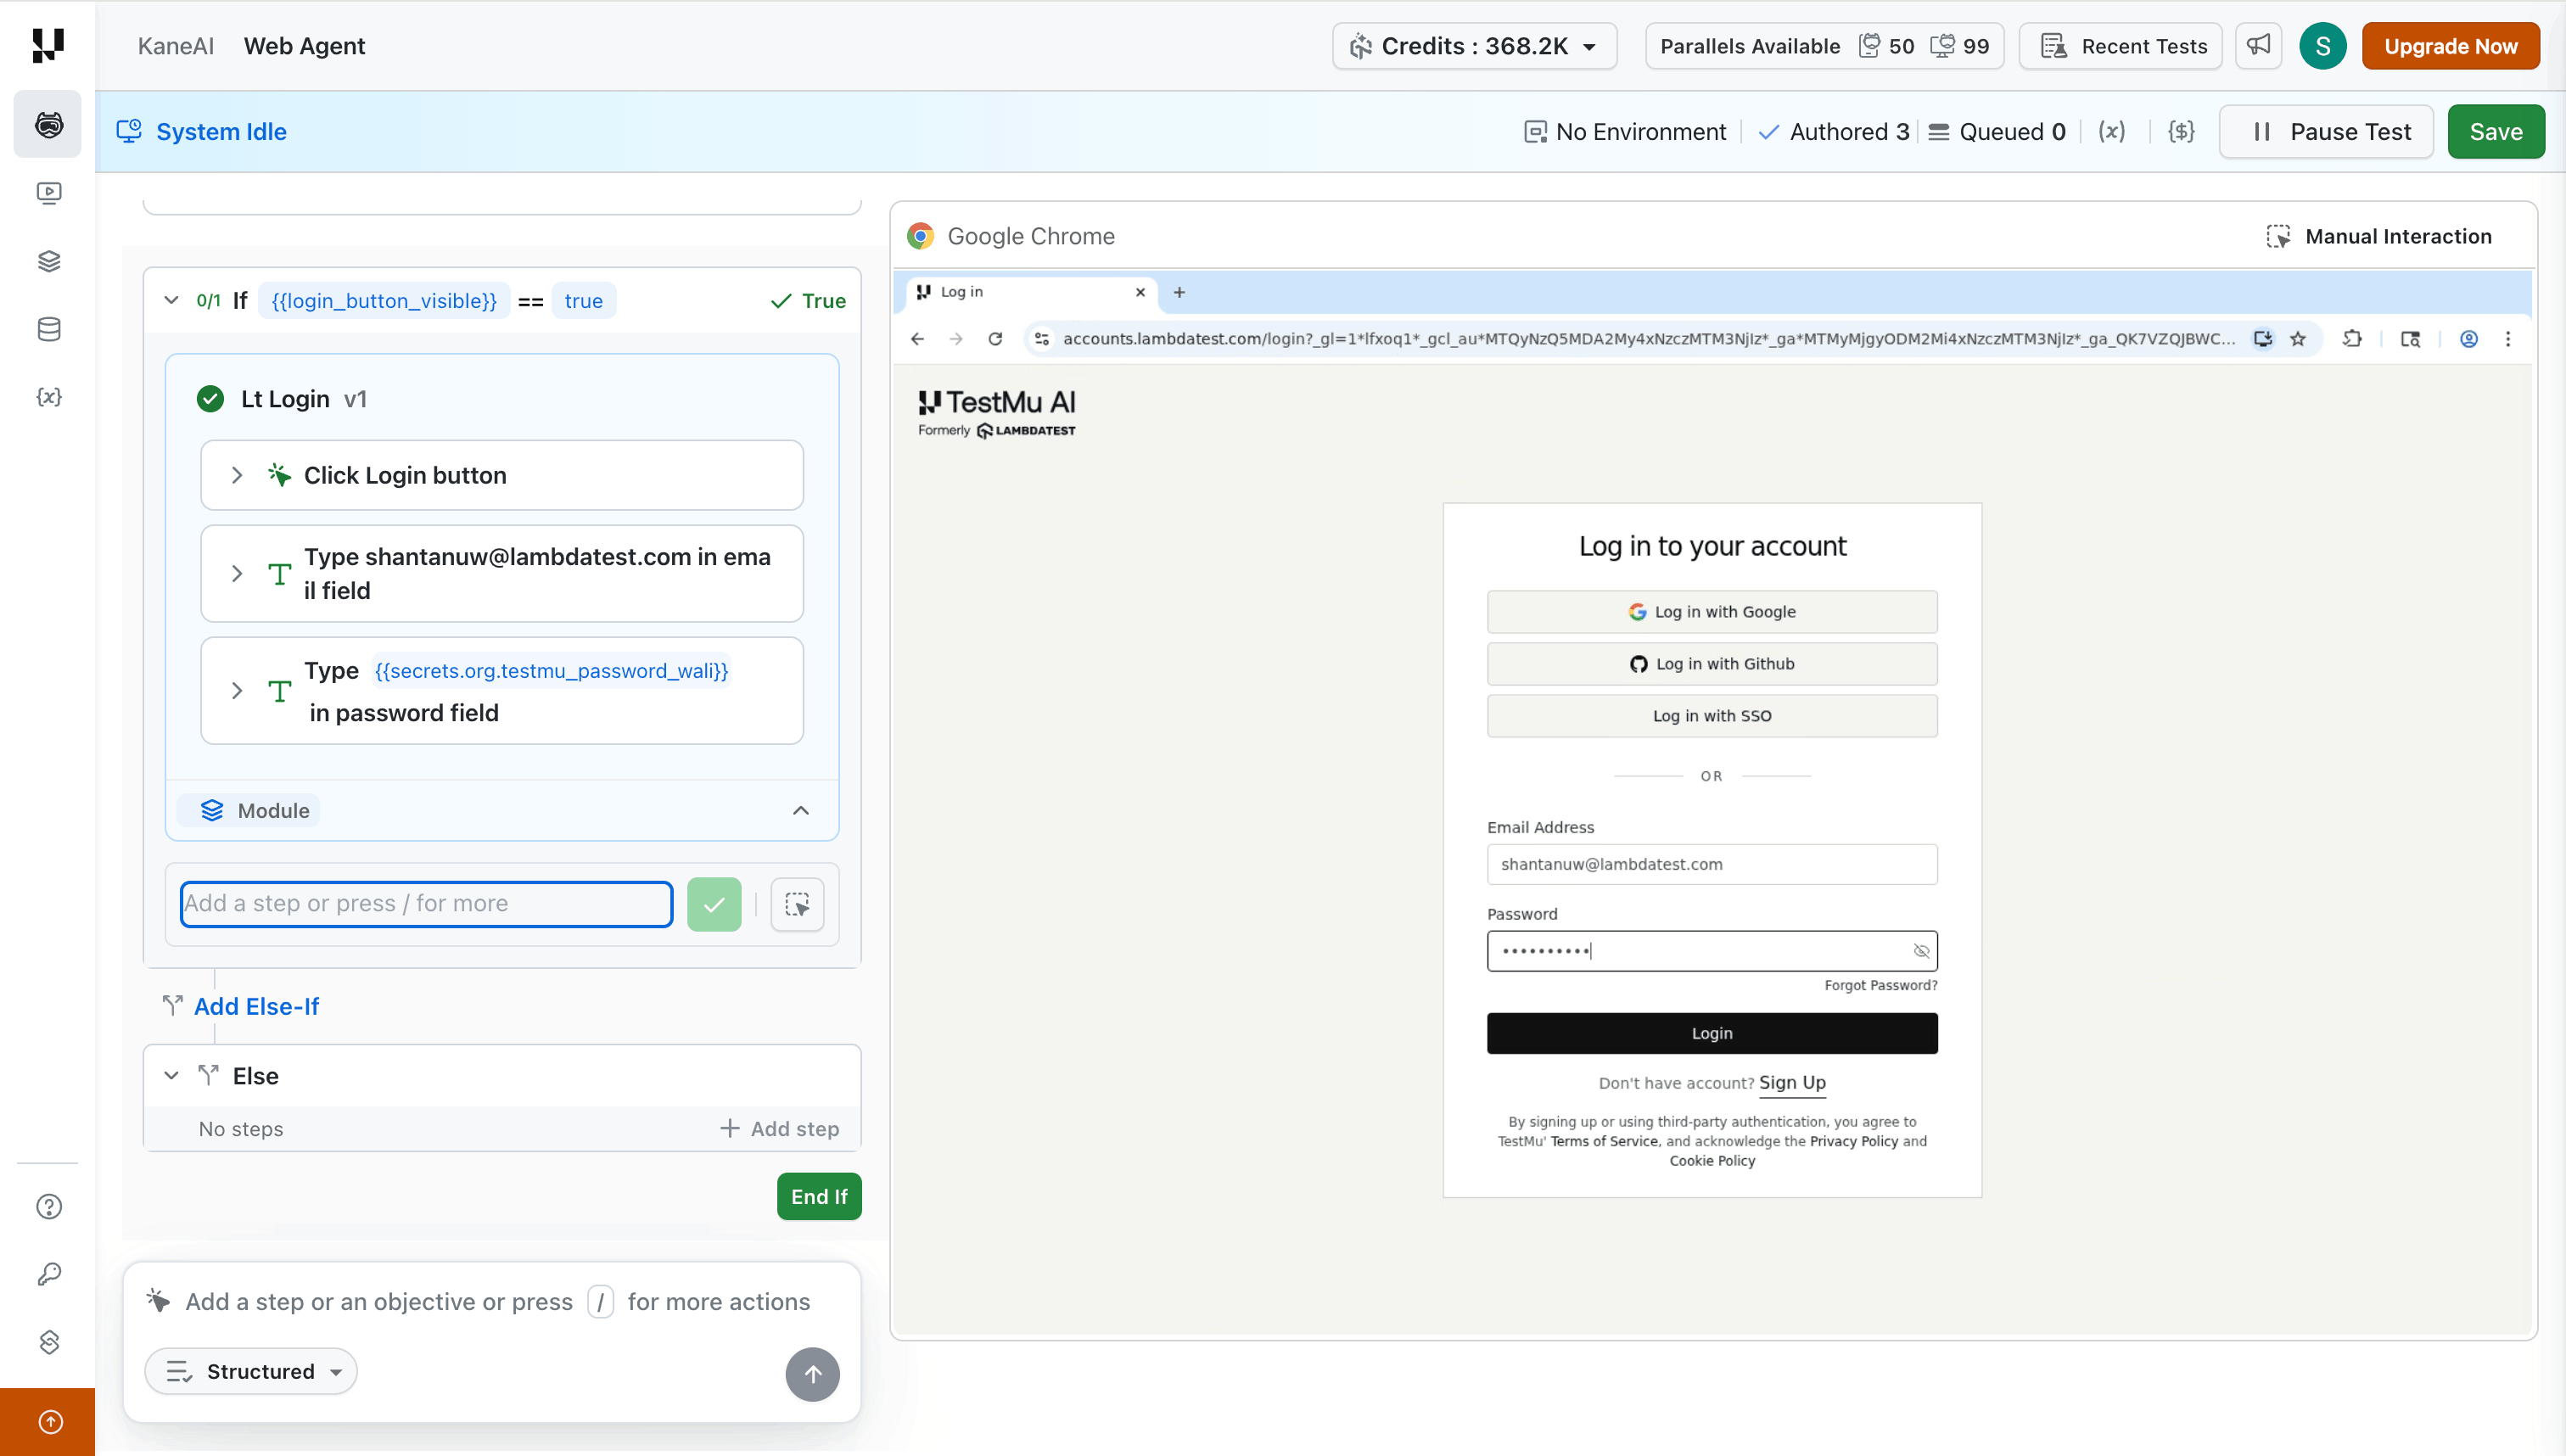Viewport: 2566px width, 1456px height.
Task: Click the help question mark icon in sidebar
Action: (x=48, y=1207)
